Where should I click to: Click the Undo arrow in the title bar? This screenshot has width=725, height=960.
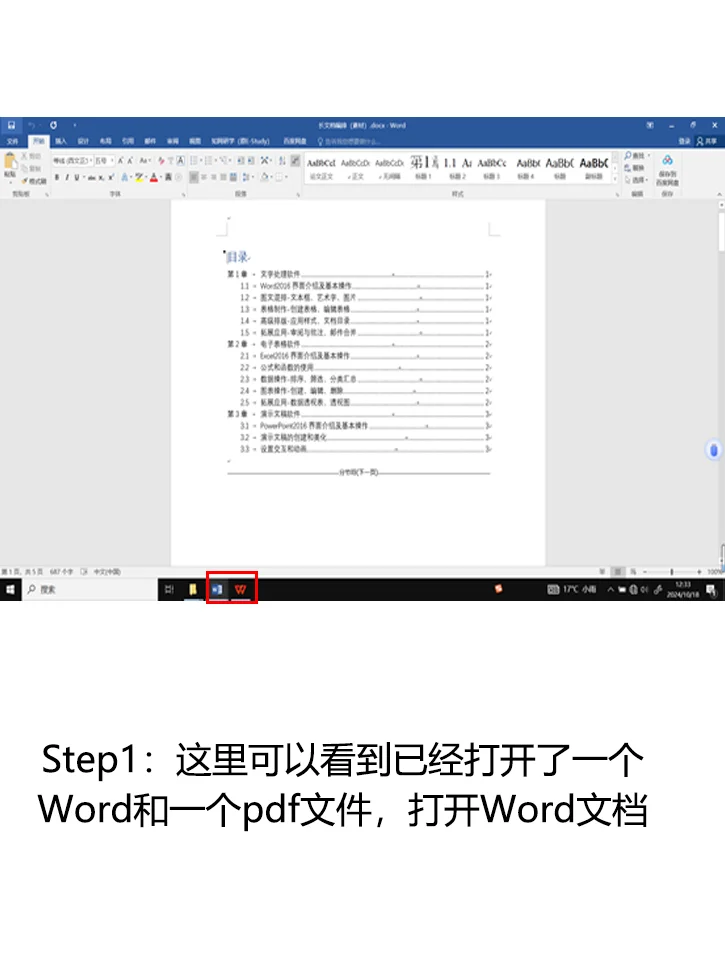point(31,125)
